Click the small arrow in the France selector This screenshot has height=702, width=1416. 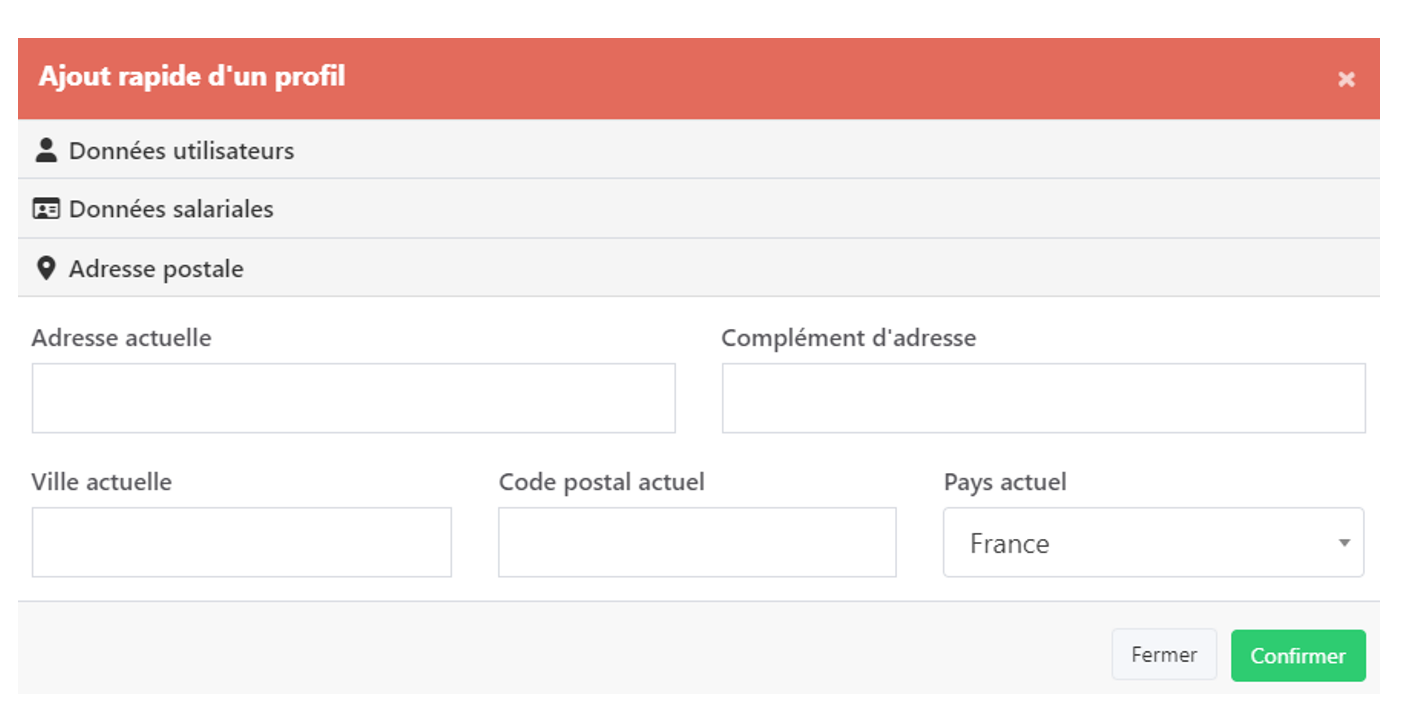point(1344,543)
